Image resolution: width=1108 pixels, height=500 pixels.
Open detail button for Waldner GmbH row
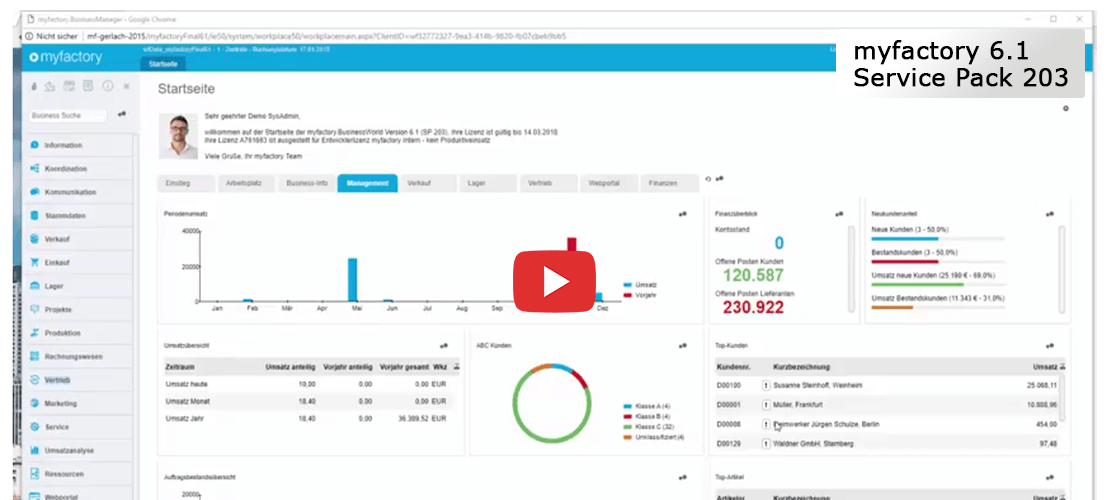765,444
